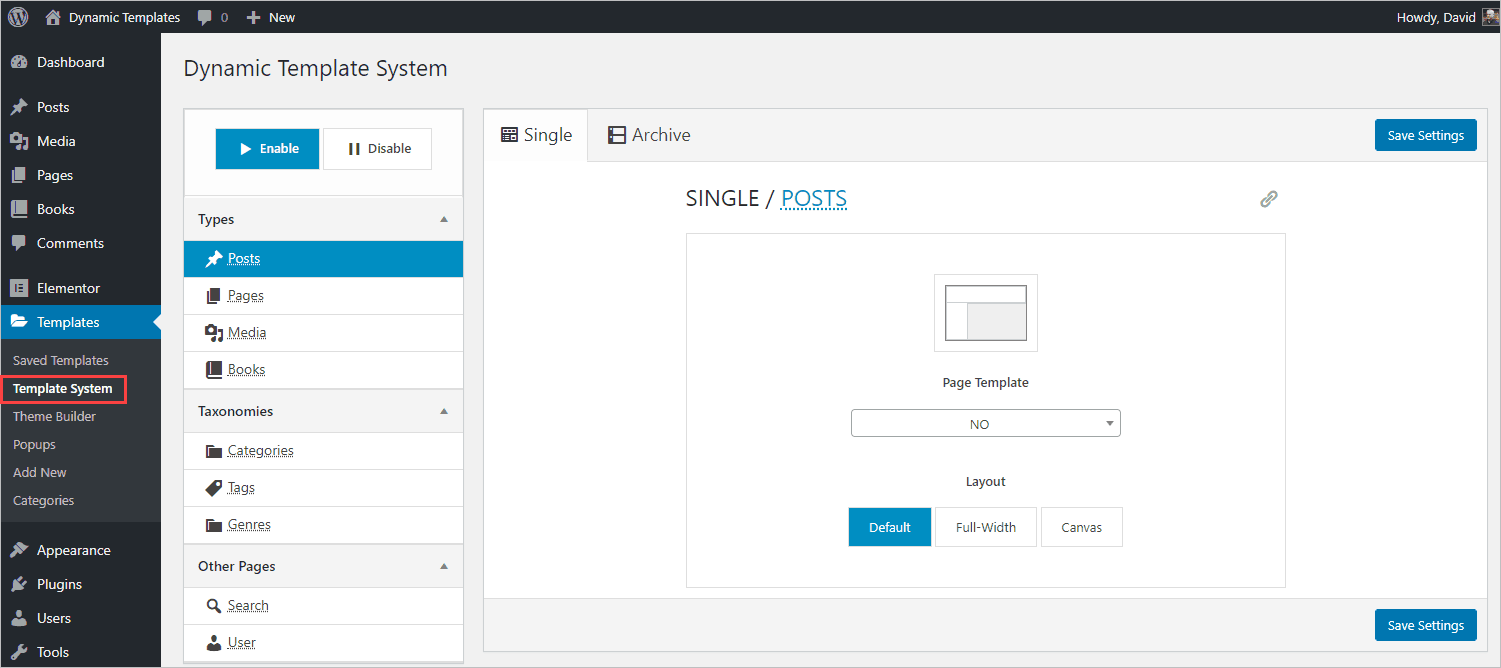Go to Appearance in the sidebar
The height and width of the screenshot is (668, 1501).
73,550
